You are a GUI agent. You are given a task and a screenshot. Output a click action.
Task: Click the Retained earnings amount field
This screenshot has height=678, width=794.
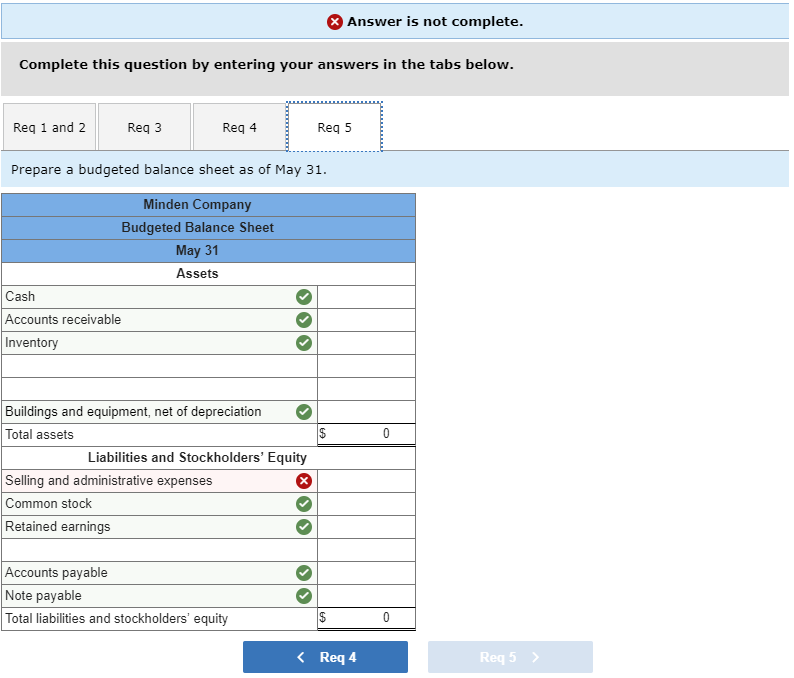pos(366,527)
